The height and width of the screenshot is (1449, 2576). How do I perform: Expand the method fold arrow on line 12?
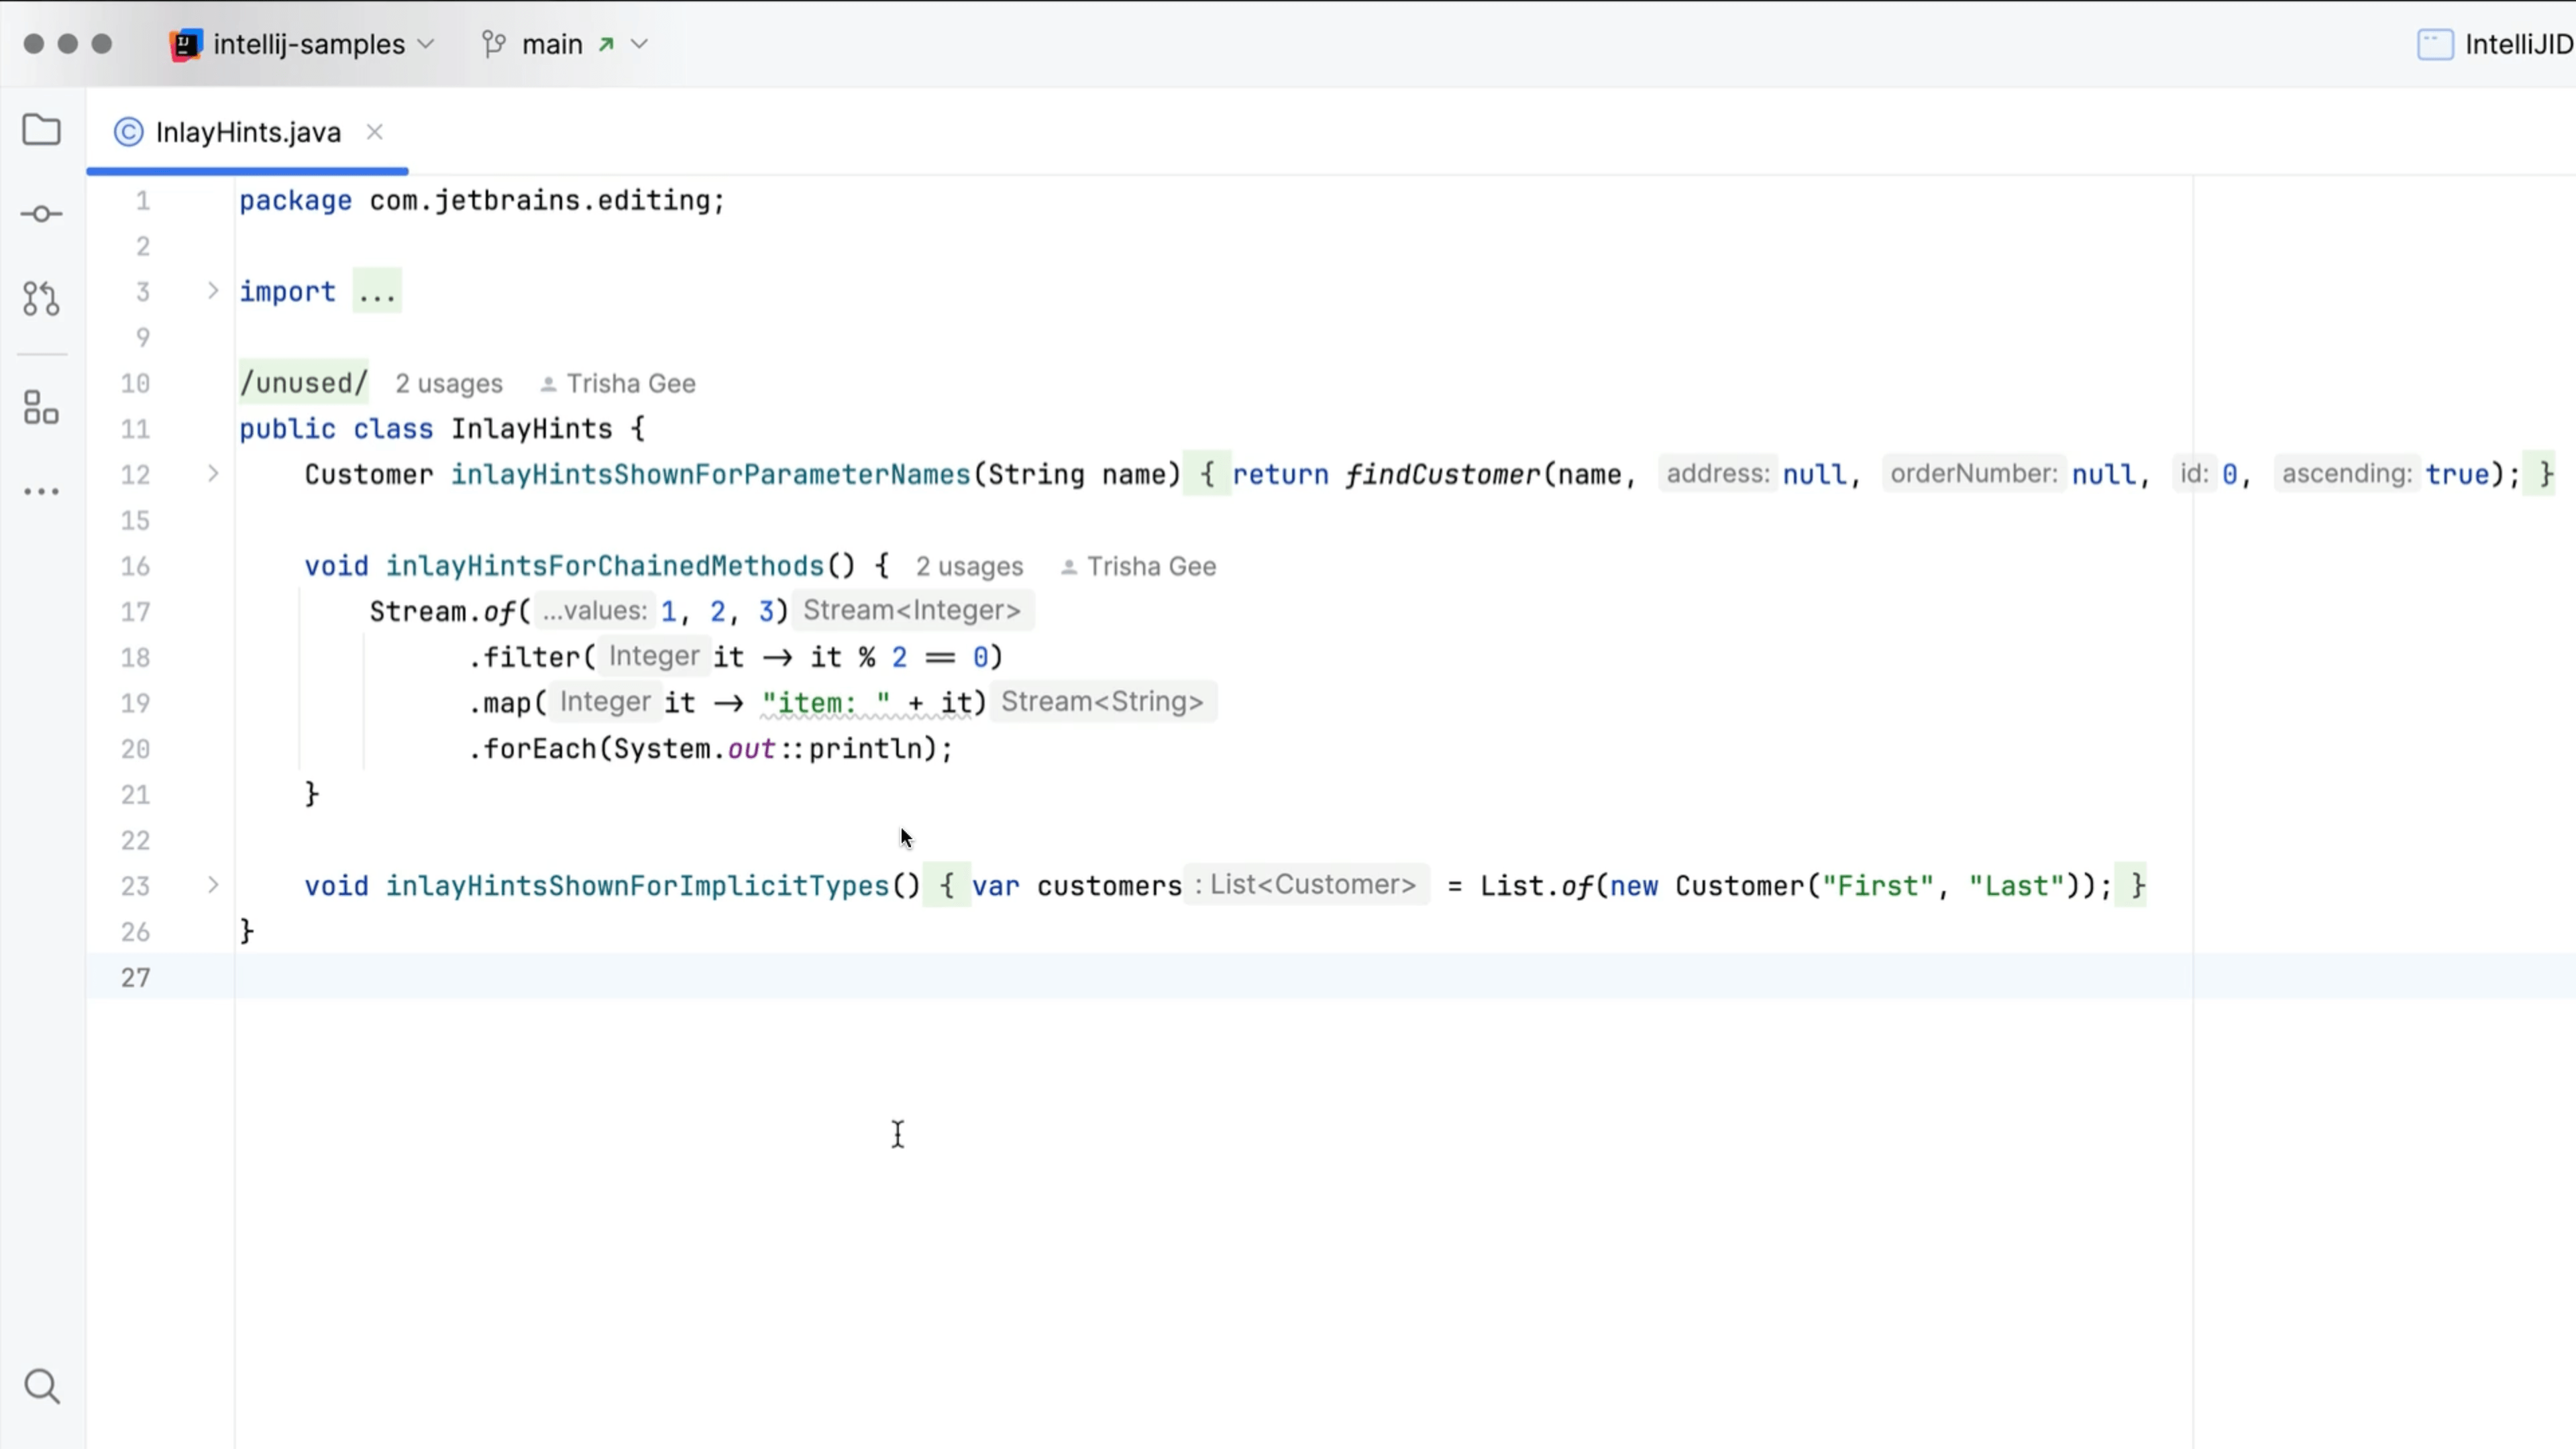coord(212,474)
